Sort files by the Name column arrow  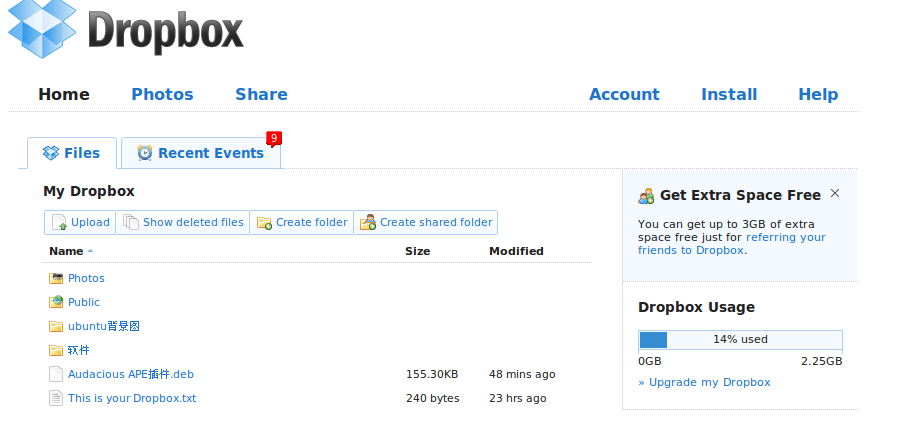point(90,251)
